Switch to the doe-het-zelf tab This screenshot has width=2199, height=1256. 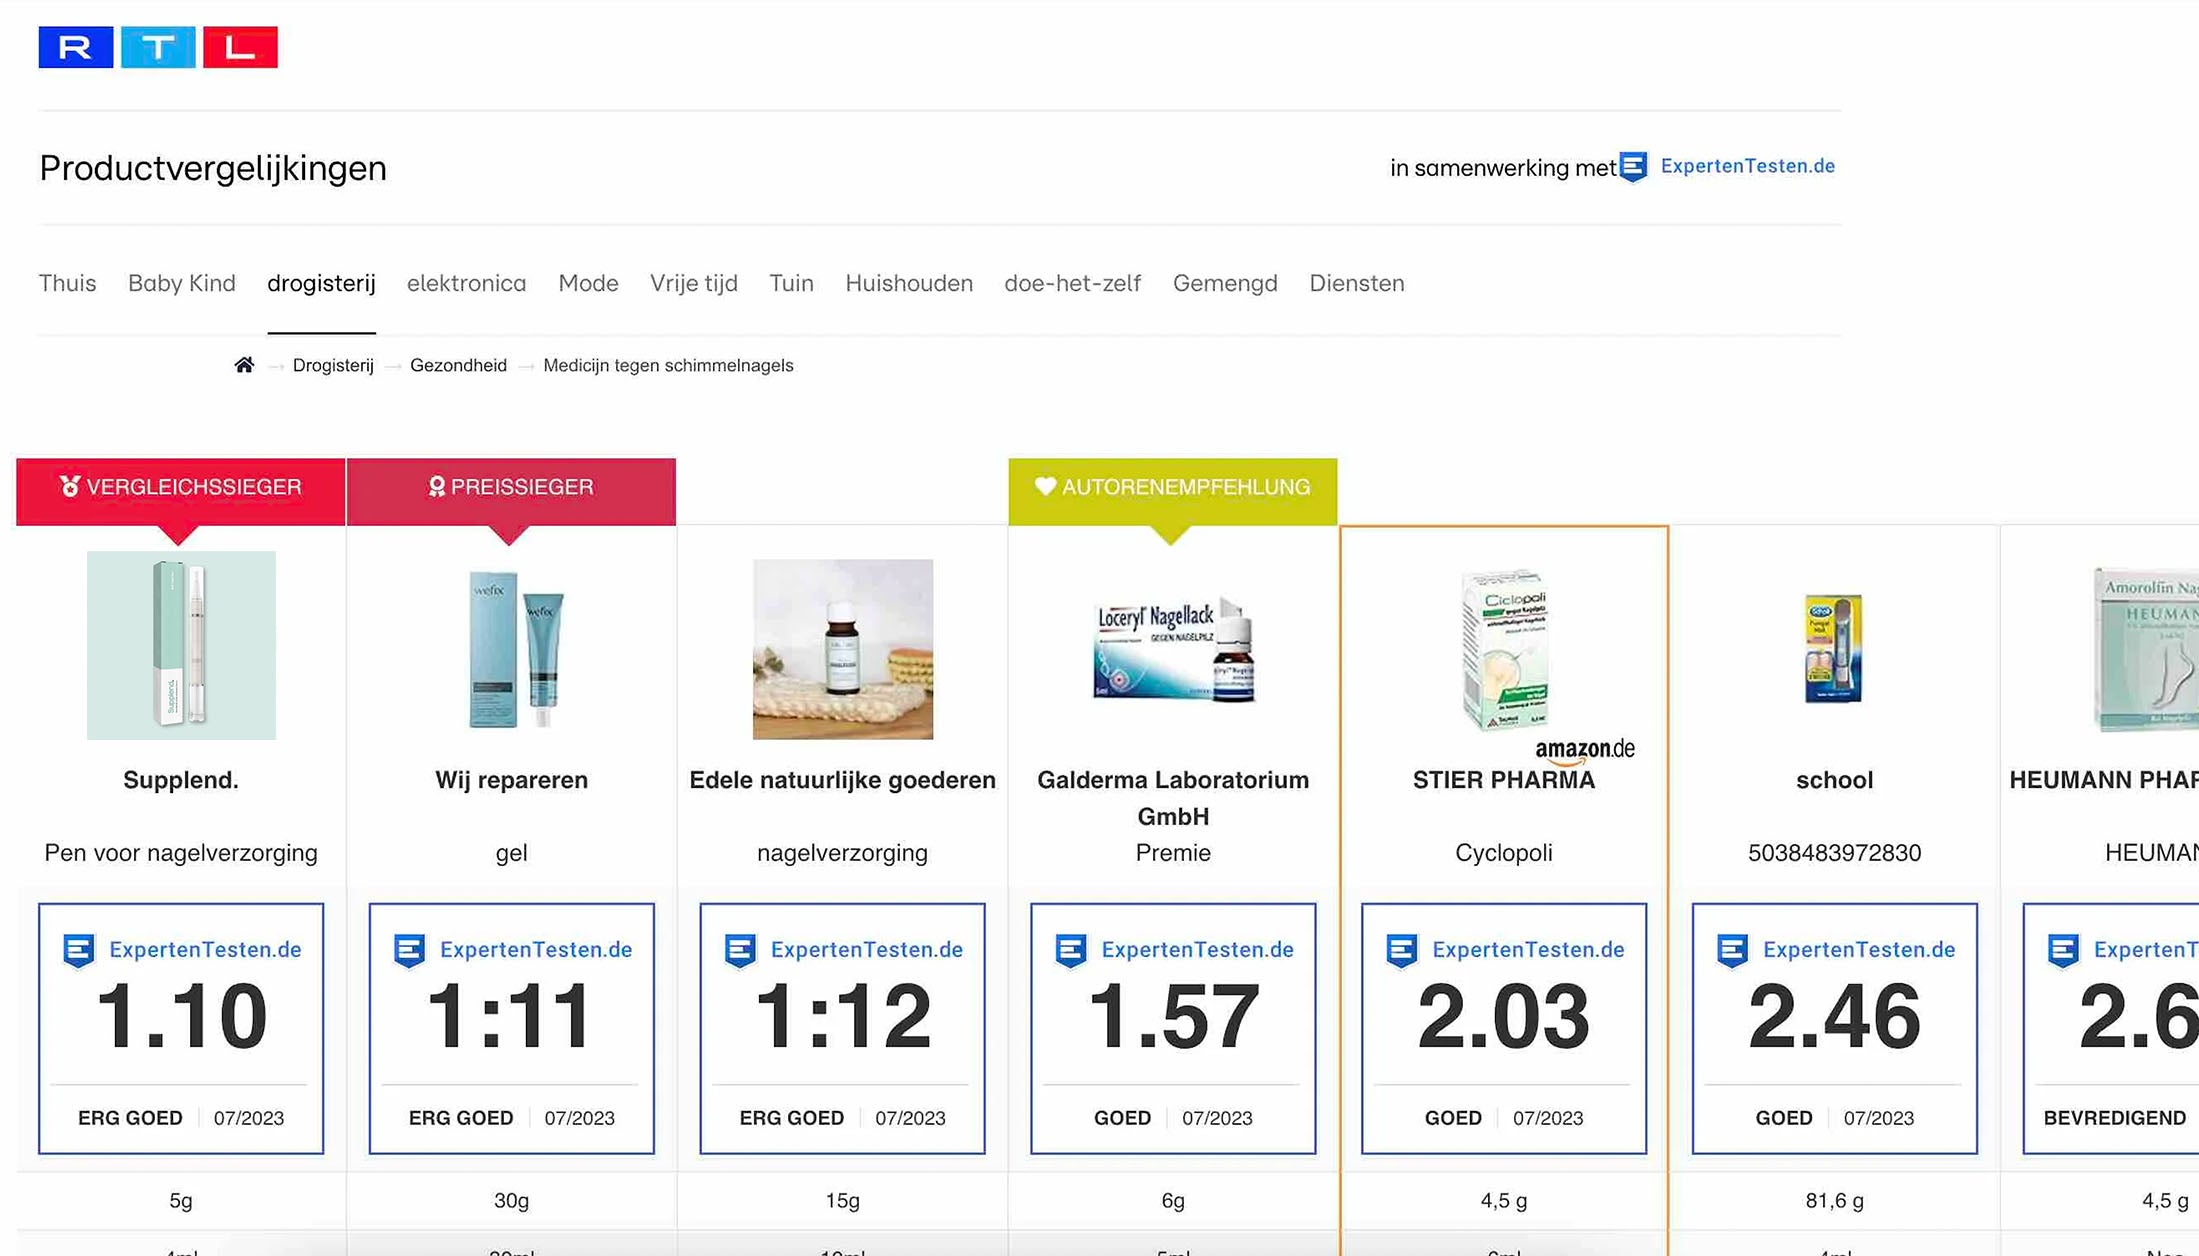pyautogui.click(x=1072, y=283)
